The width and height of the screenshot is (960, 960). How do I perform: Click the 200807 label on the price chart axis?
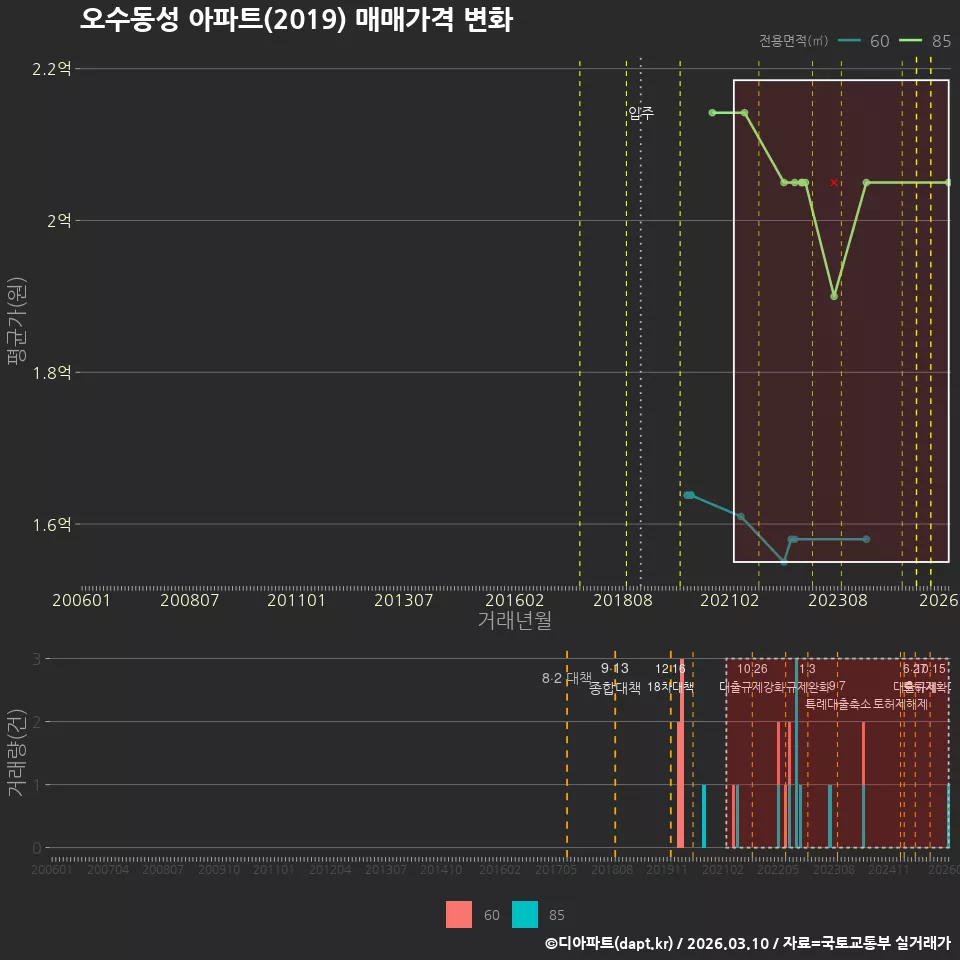[x=189, y=600]
